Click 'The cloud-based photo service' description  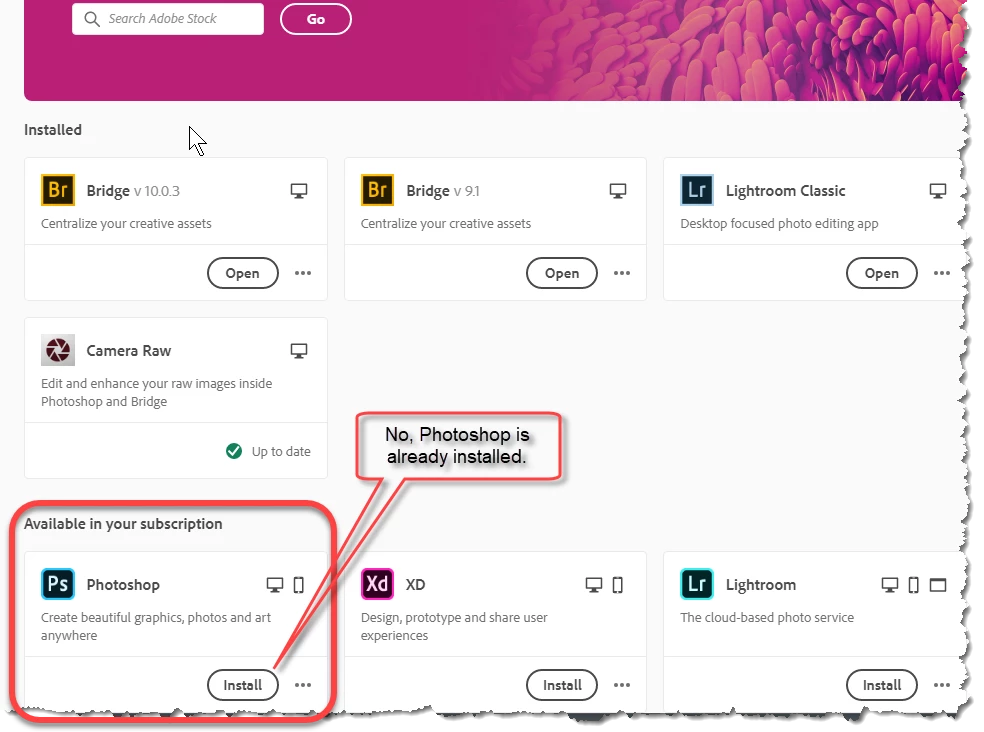click(x=767, y=617)
